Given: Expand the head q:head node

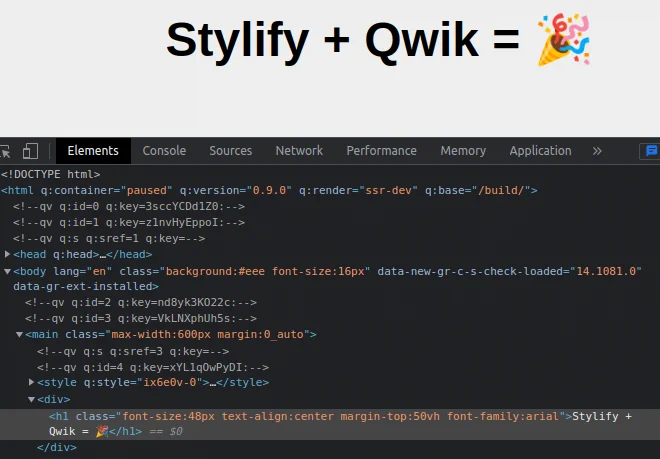Looking at the screenshot, I should [7, 254].
